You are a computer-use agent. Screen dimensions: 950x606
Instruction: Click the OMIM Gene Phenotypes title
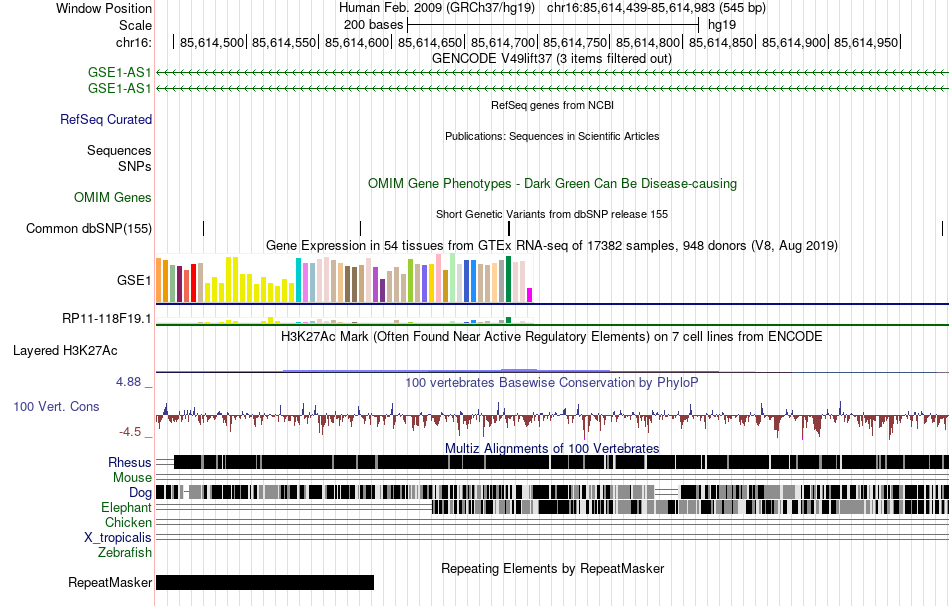pos(552,184)
